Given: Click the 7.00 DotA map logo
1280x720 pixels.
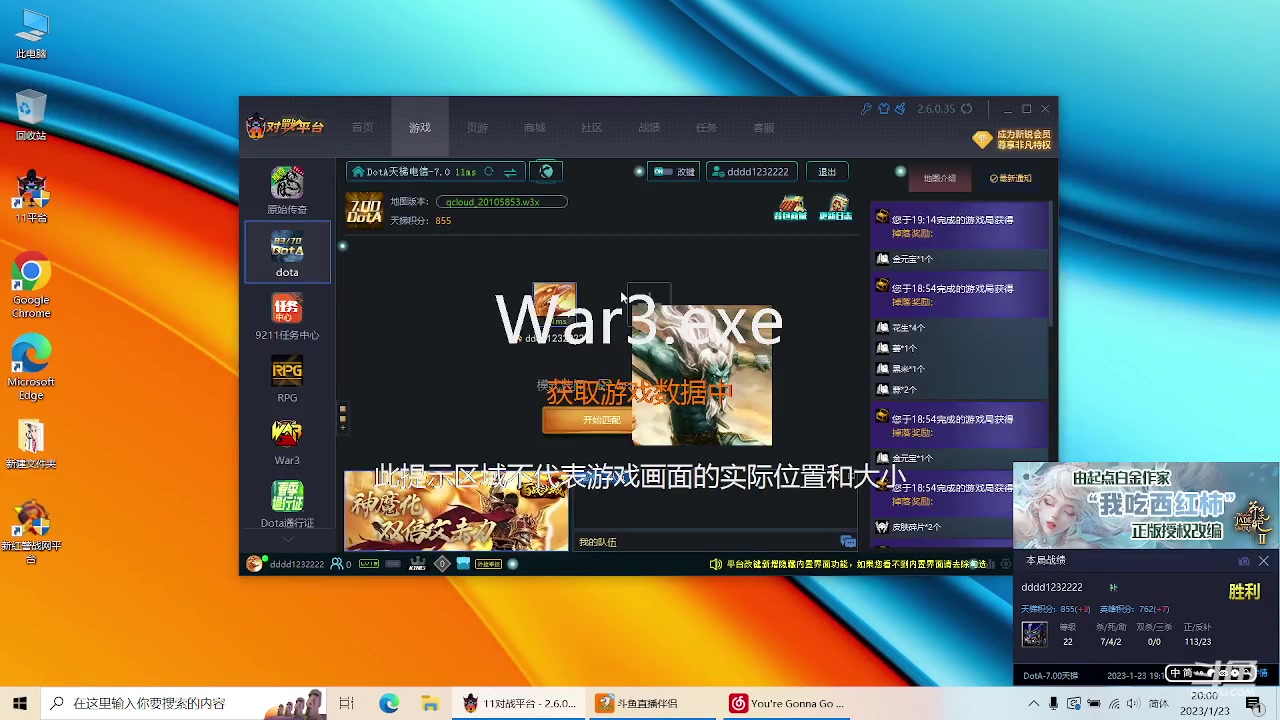Looking at the screenshot, I should coord(364,211).
